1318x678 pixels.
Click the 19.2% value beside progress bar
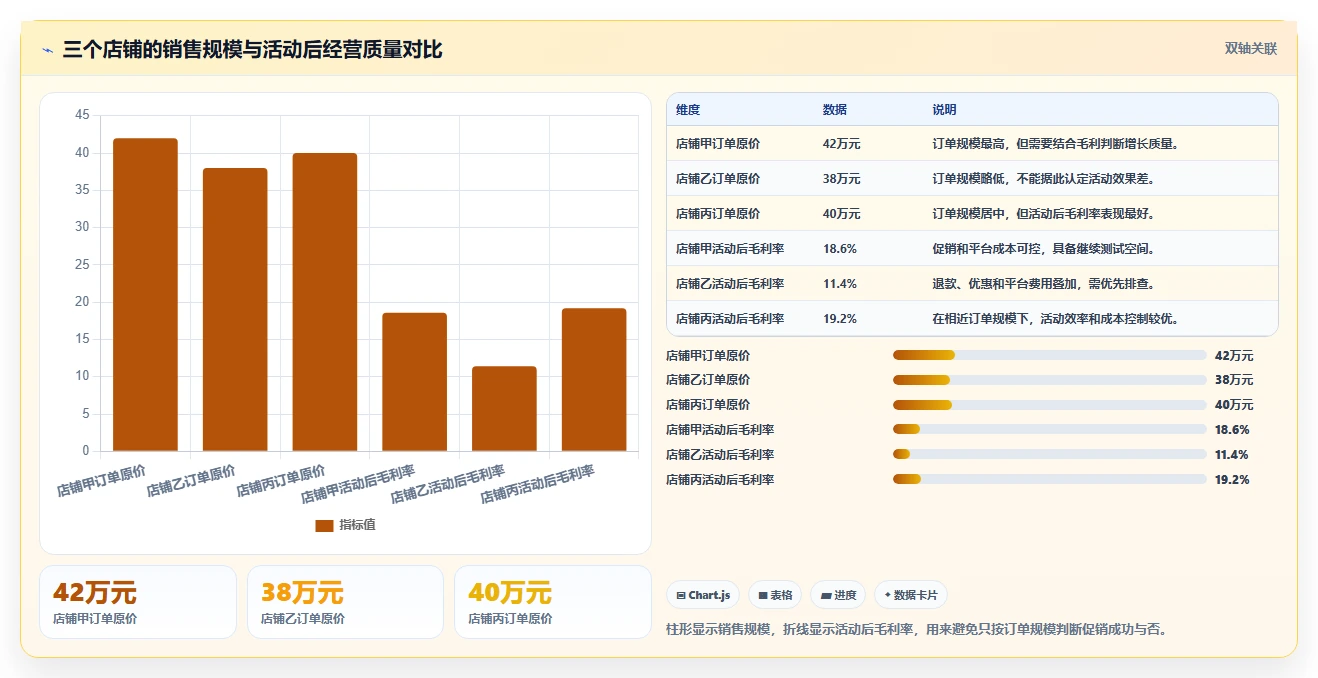[1232, 480]
